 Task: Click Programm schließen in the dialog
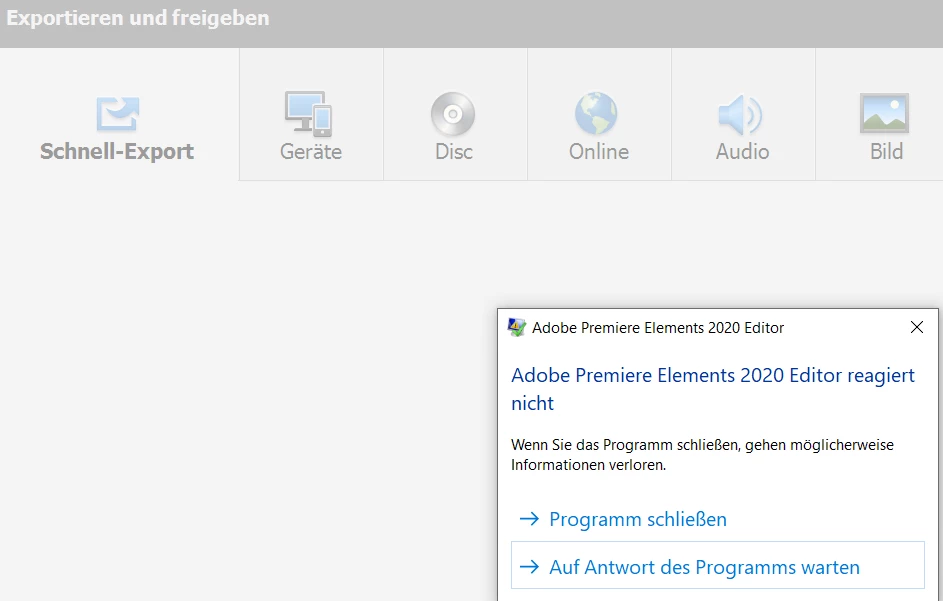point(717,519)
